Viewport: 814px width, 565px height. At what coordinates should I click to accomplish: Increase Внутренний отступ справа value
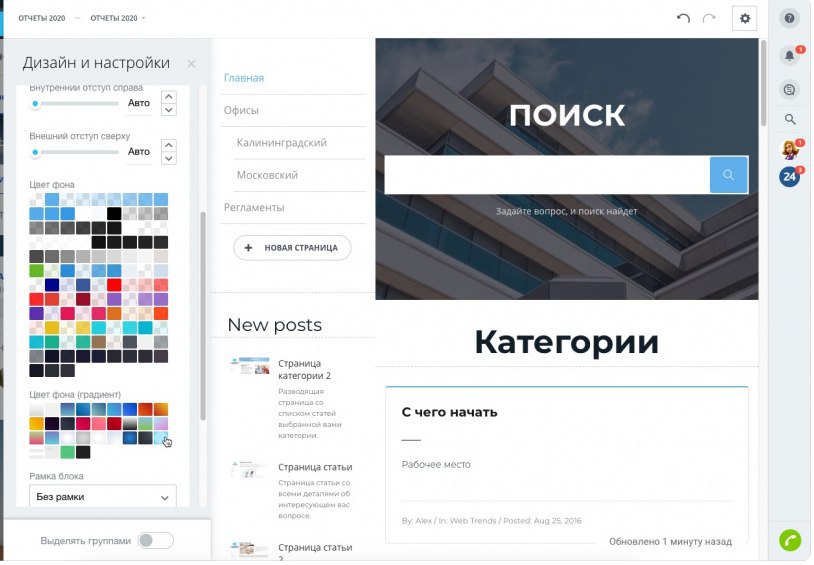(x=169, y=97)
